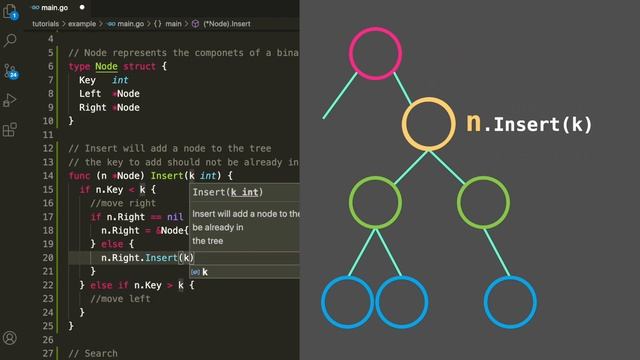Click the 'Insert(k int)' signature hint
This screenshot has width=640, height=360.
[x=228, y=192]
